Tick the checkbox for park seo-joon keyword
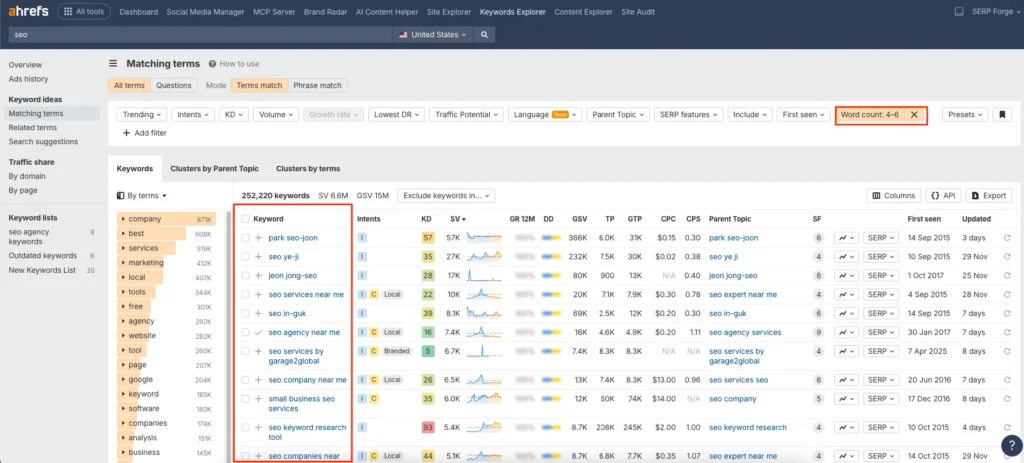 245,238
